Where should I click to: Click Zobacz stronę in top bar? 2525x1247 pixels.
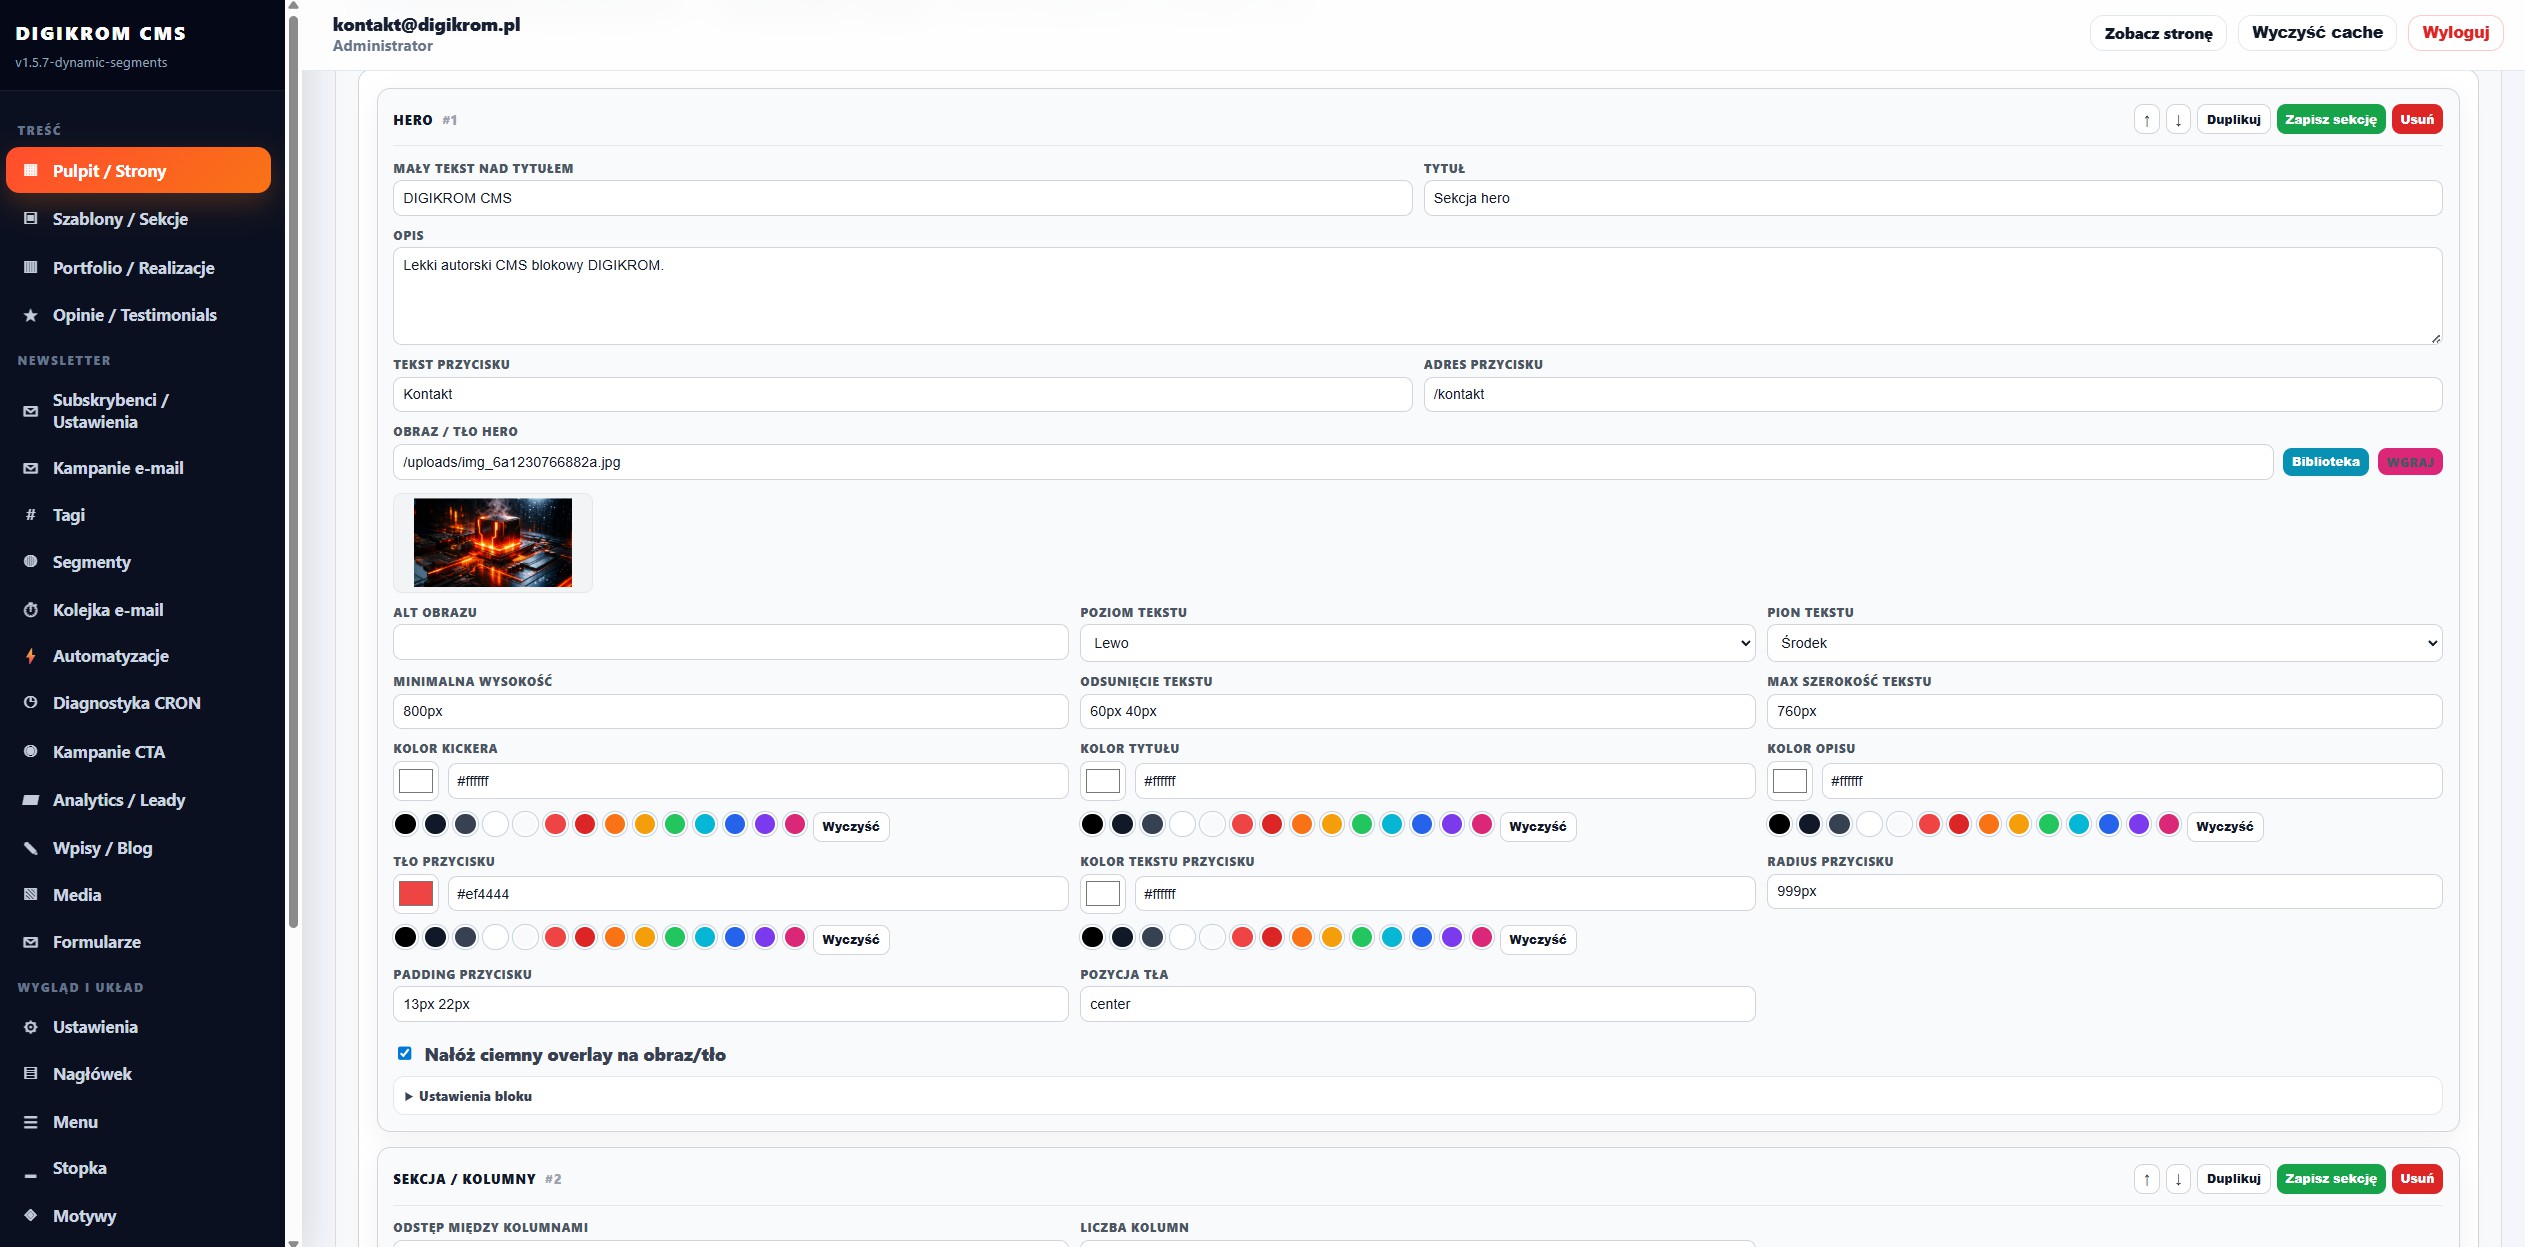pyautogui.click(x=2158, y=33)
